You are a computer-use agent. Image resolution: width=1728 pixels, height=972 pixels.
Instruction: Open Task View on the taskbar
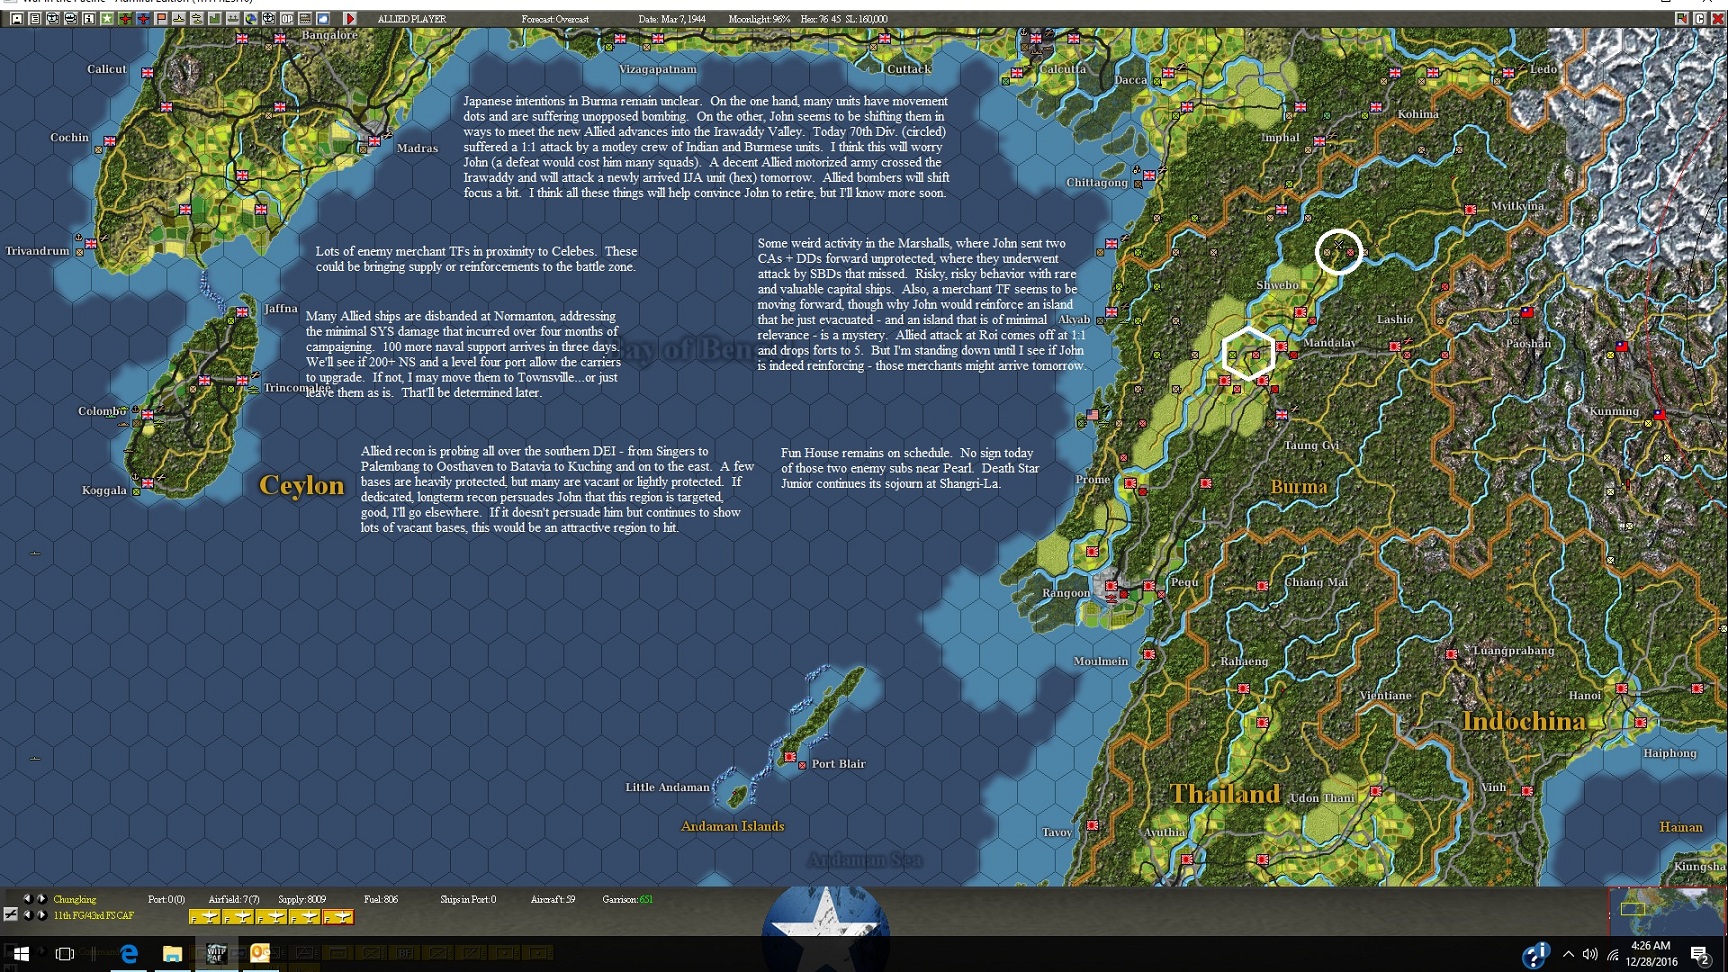65,954
